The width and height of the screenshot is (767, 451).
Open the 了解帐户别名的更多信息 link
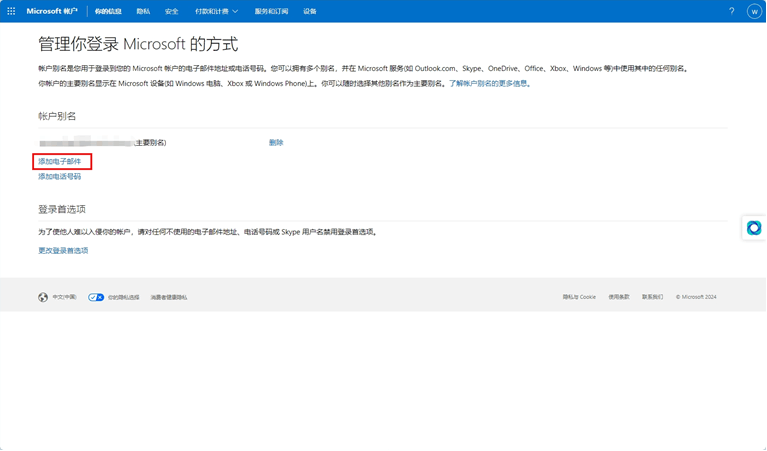coord(488,83)
